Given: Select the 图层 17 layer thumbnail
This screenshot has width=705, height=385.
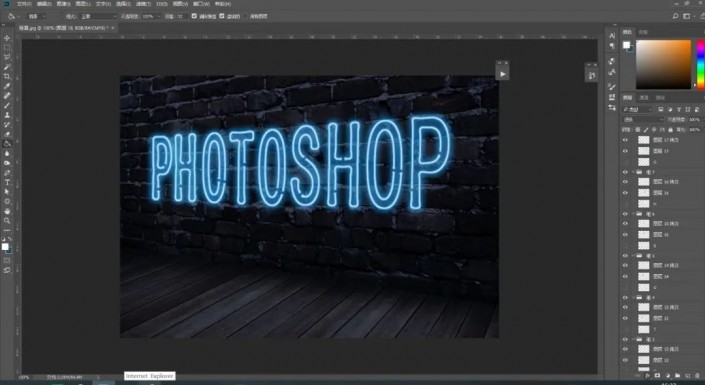Looking at the screenshot, I should click(x=644, y=151).
